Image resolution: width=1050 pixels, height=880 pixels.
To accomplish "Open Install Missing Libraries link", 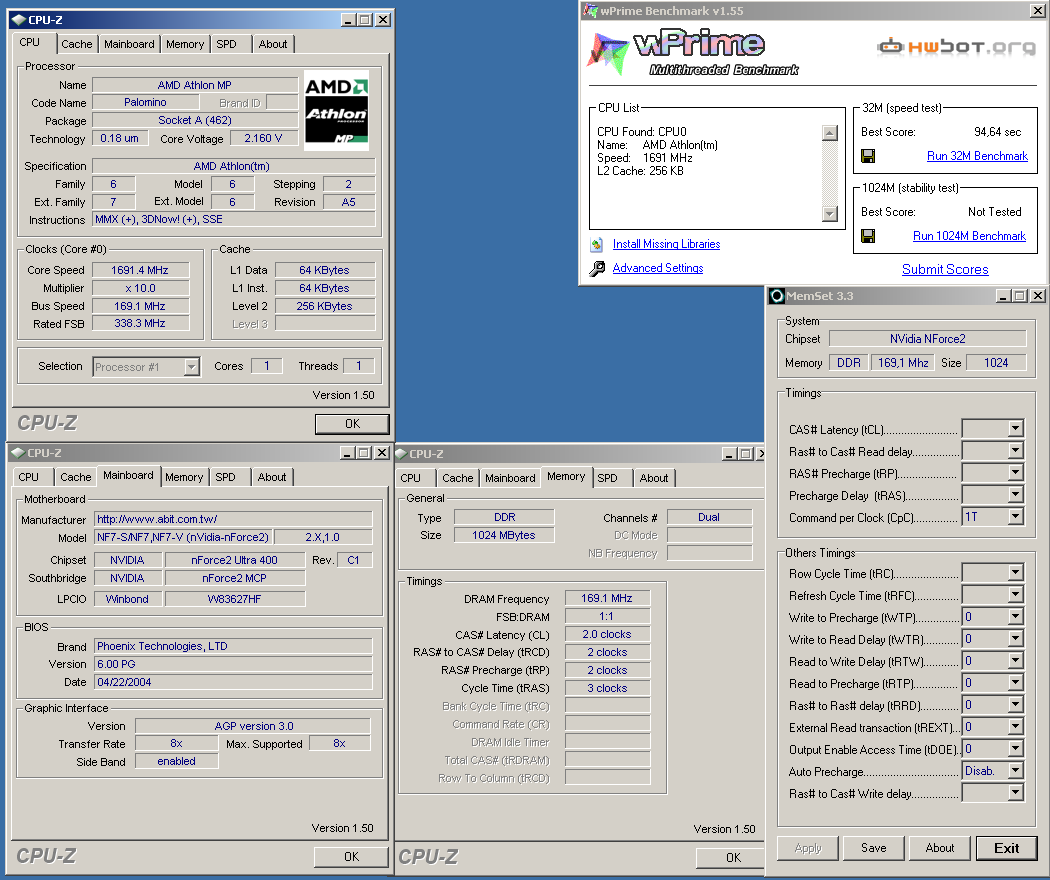I will 666,244.
